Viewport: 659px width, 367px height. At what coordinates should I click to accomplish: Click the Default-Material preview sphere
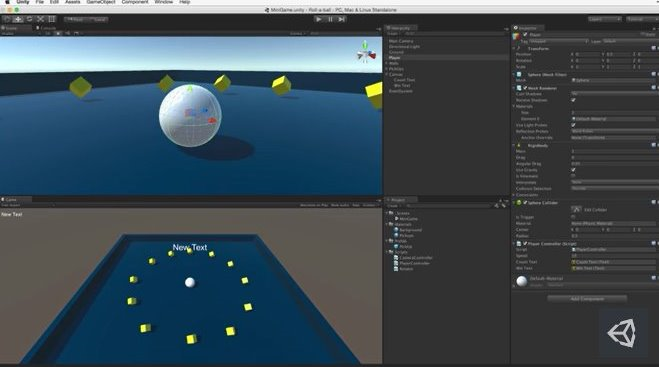522,281
